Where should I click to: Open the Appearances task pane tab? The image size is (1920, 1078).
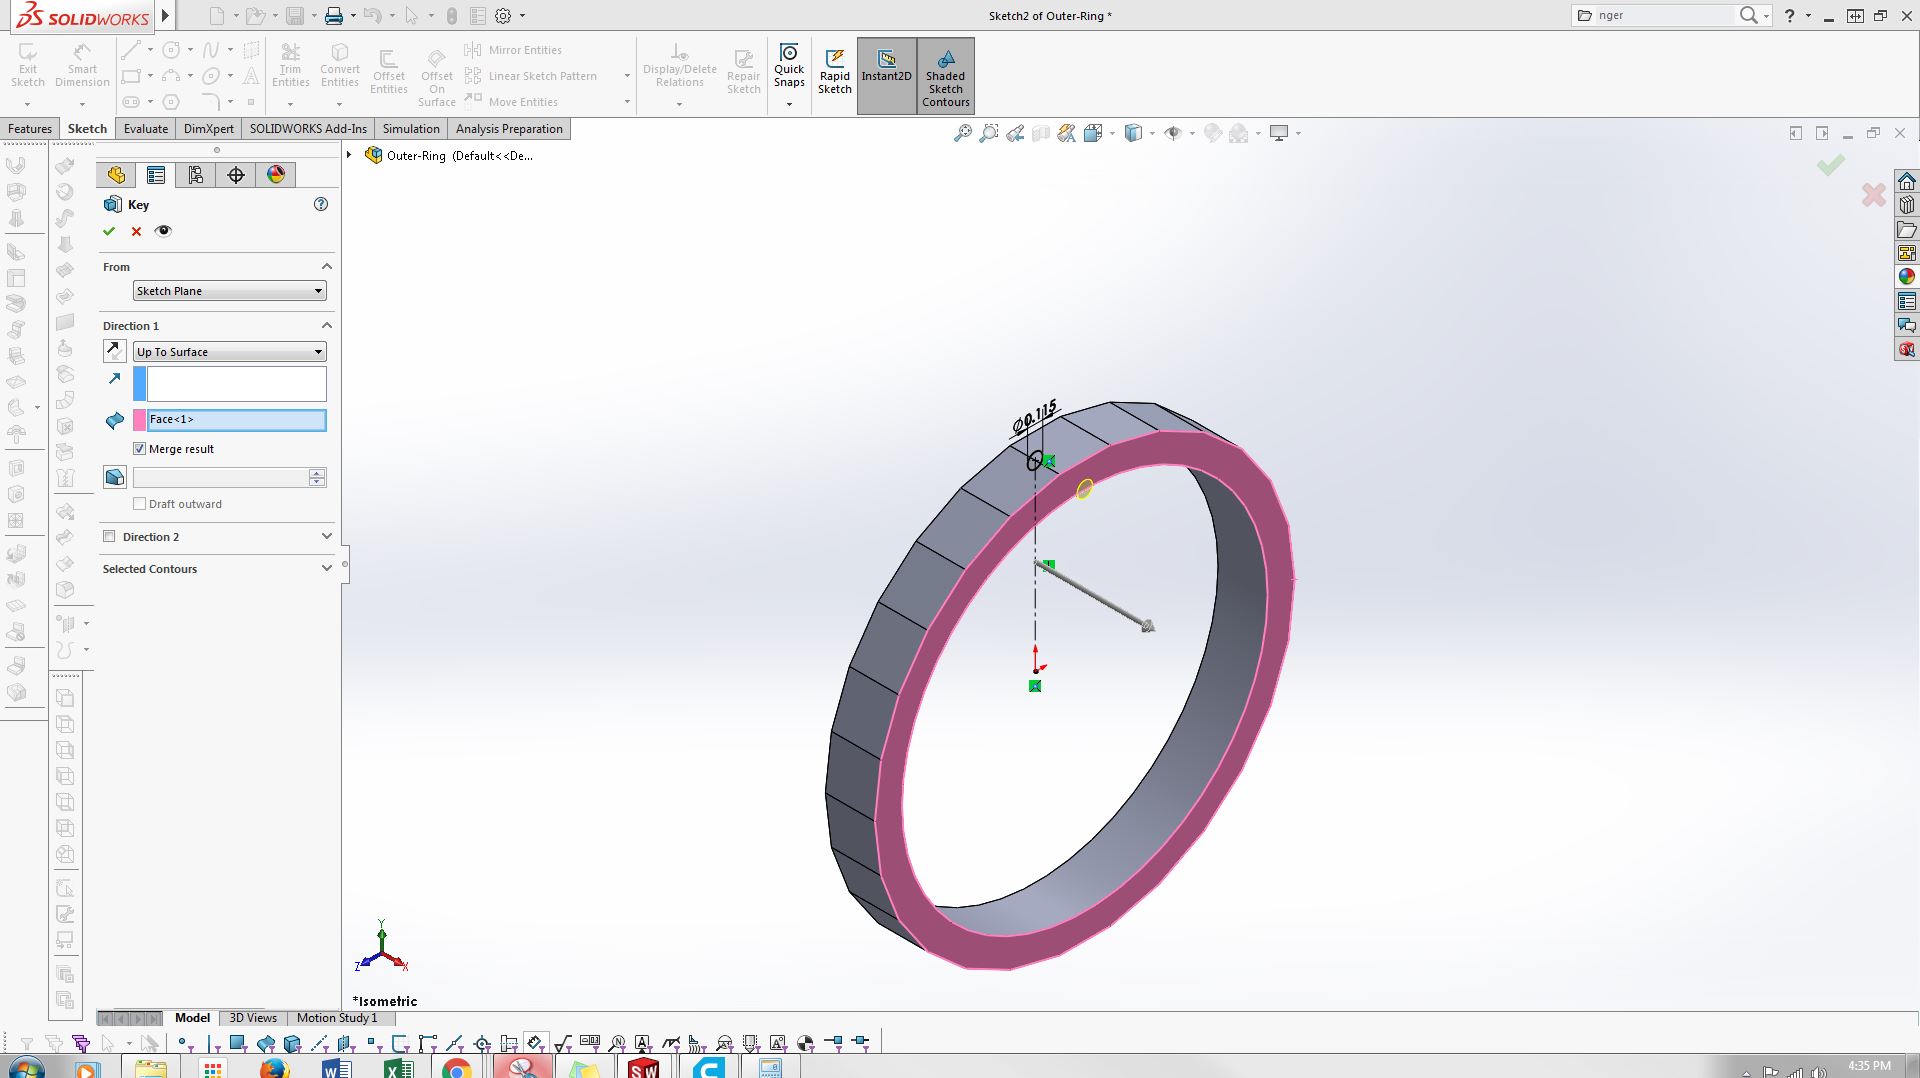[1907, 277]
